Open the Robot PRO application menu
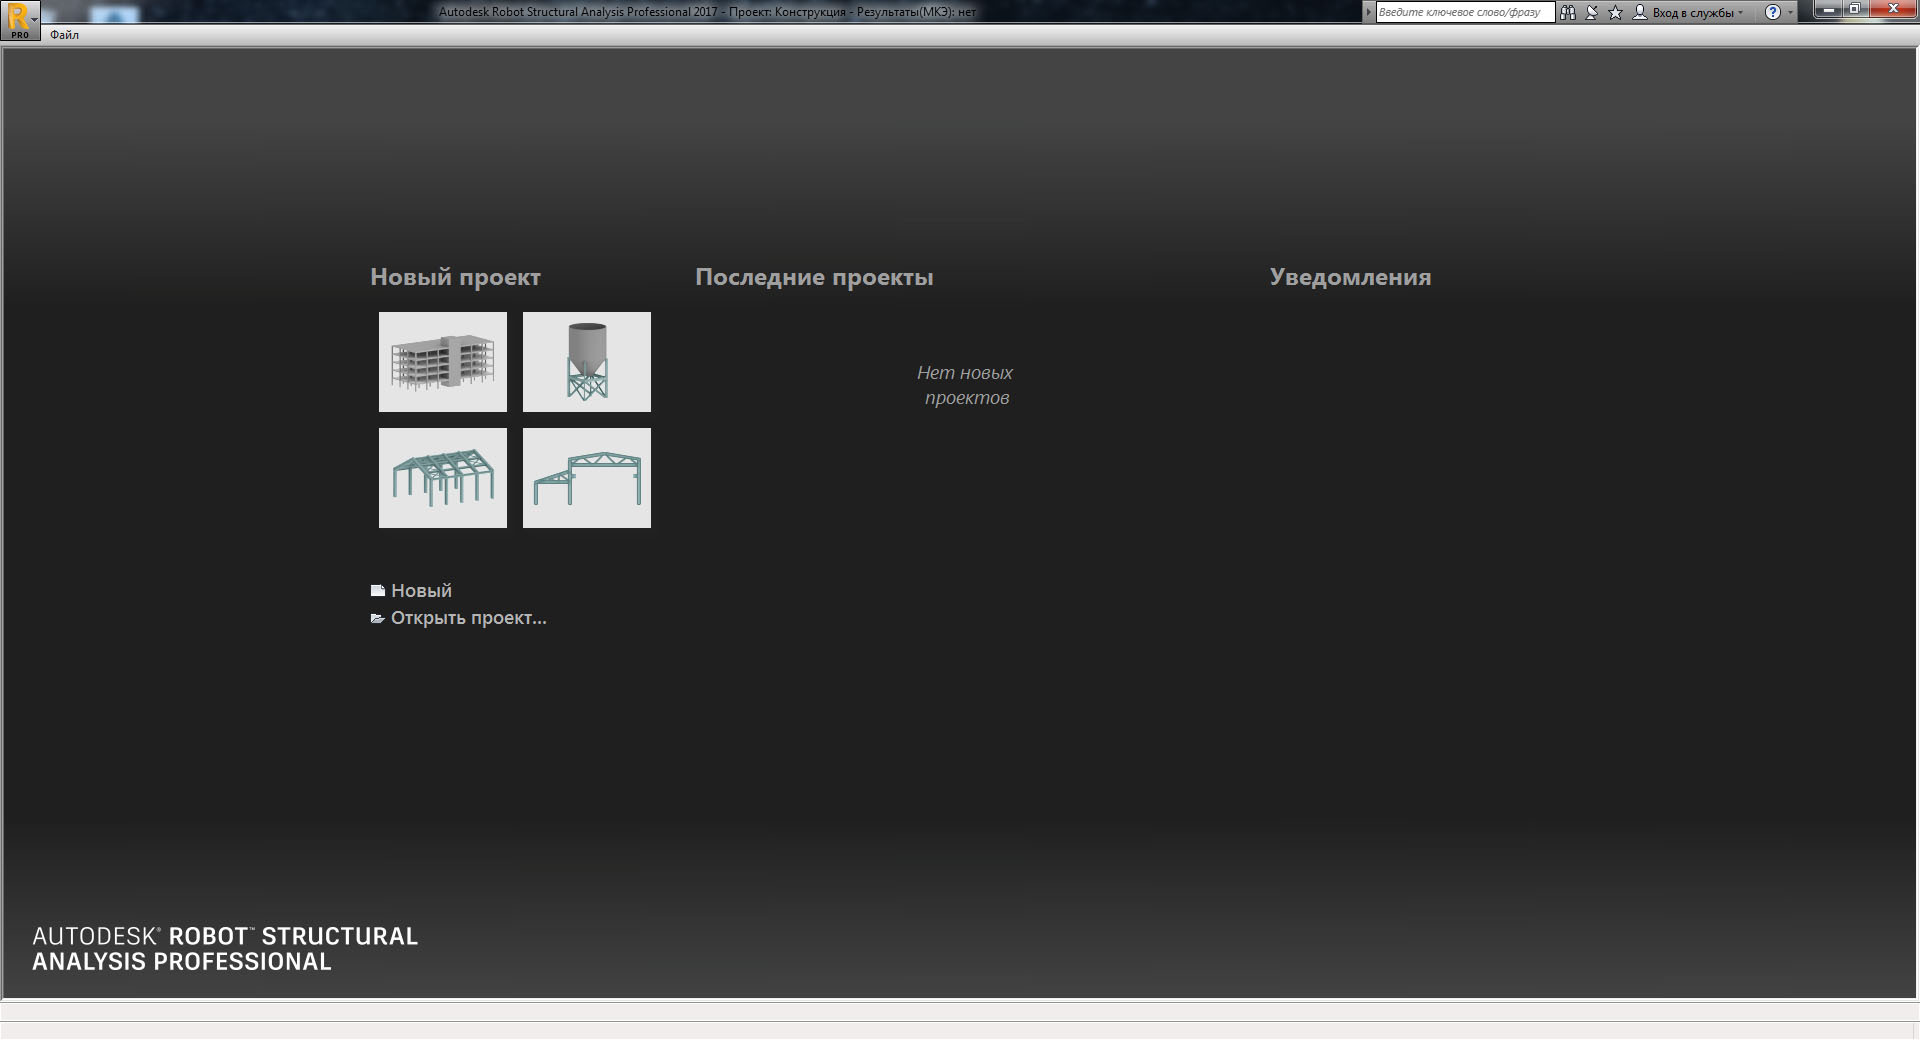The image size is (1920, 1040). [x=19, y=20]
